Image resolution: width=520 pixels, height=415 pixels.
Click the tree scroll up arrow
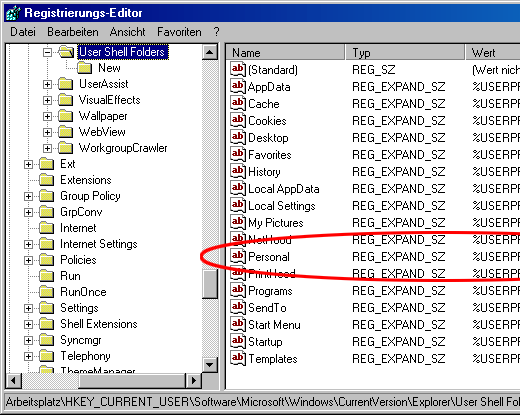pyautogui.click(x=210, y=52)
